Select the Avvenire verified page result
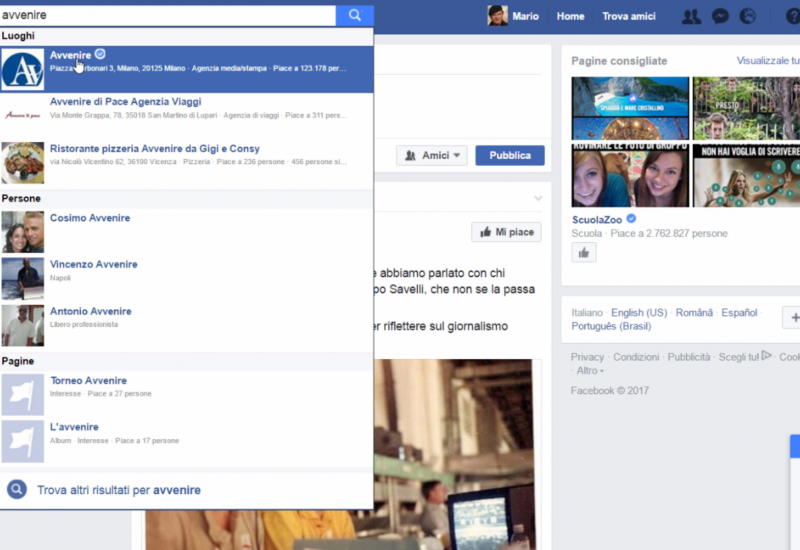Viewport: 800px width, 550px height. click(x=187, y=69)
